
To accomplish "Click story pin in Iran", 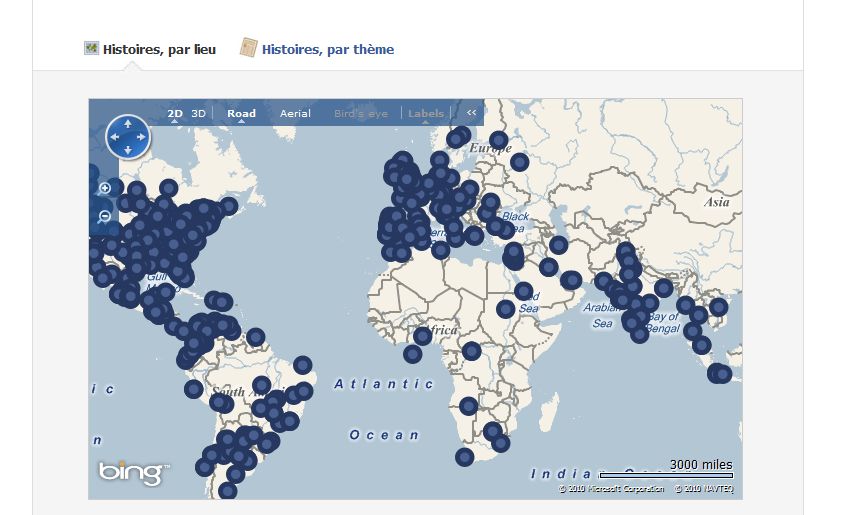I will click(558, 245).
